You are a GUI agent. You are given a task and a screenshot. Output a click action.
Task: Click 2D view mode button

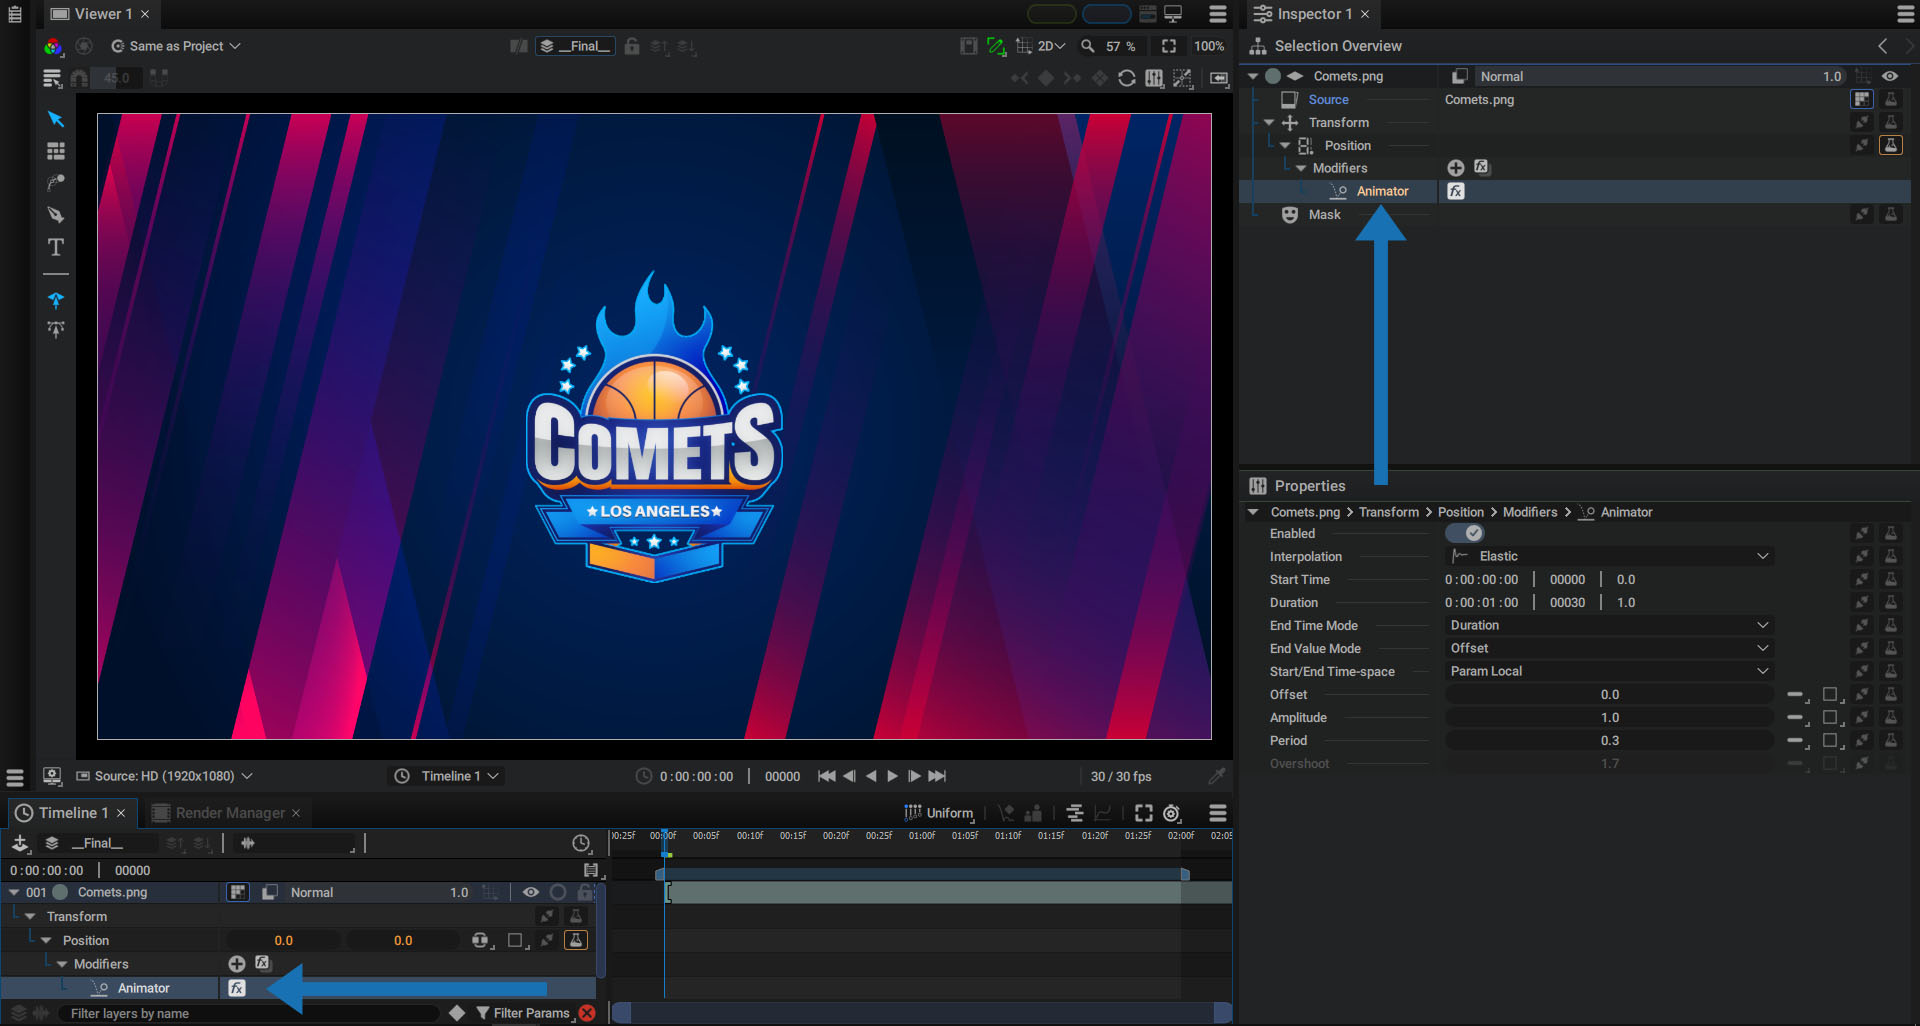click(x=1051, y=46)
